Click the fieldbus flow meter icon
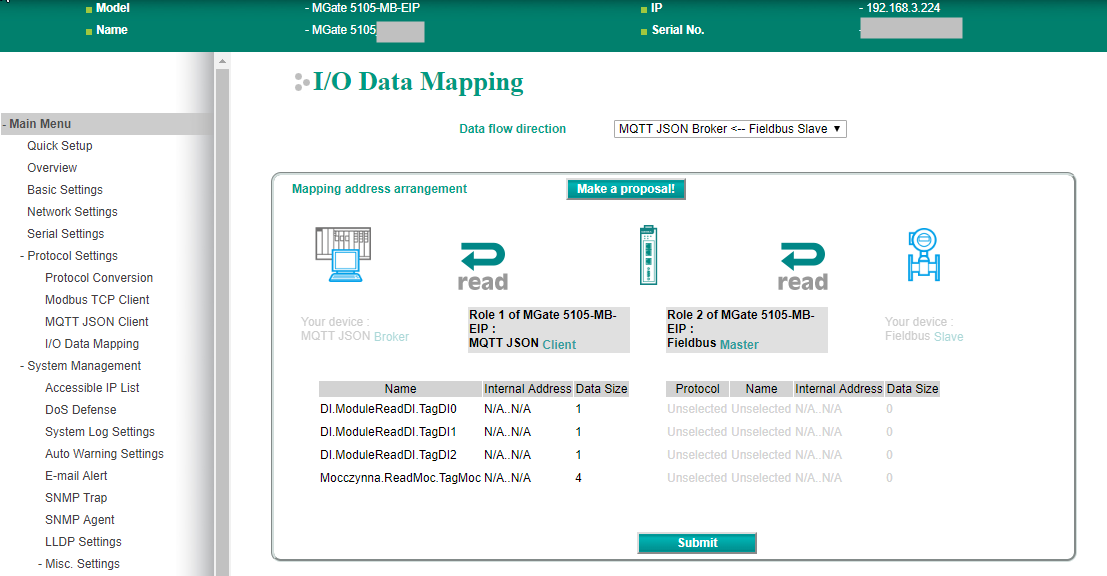 [921, 257]
